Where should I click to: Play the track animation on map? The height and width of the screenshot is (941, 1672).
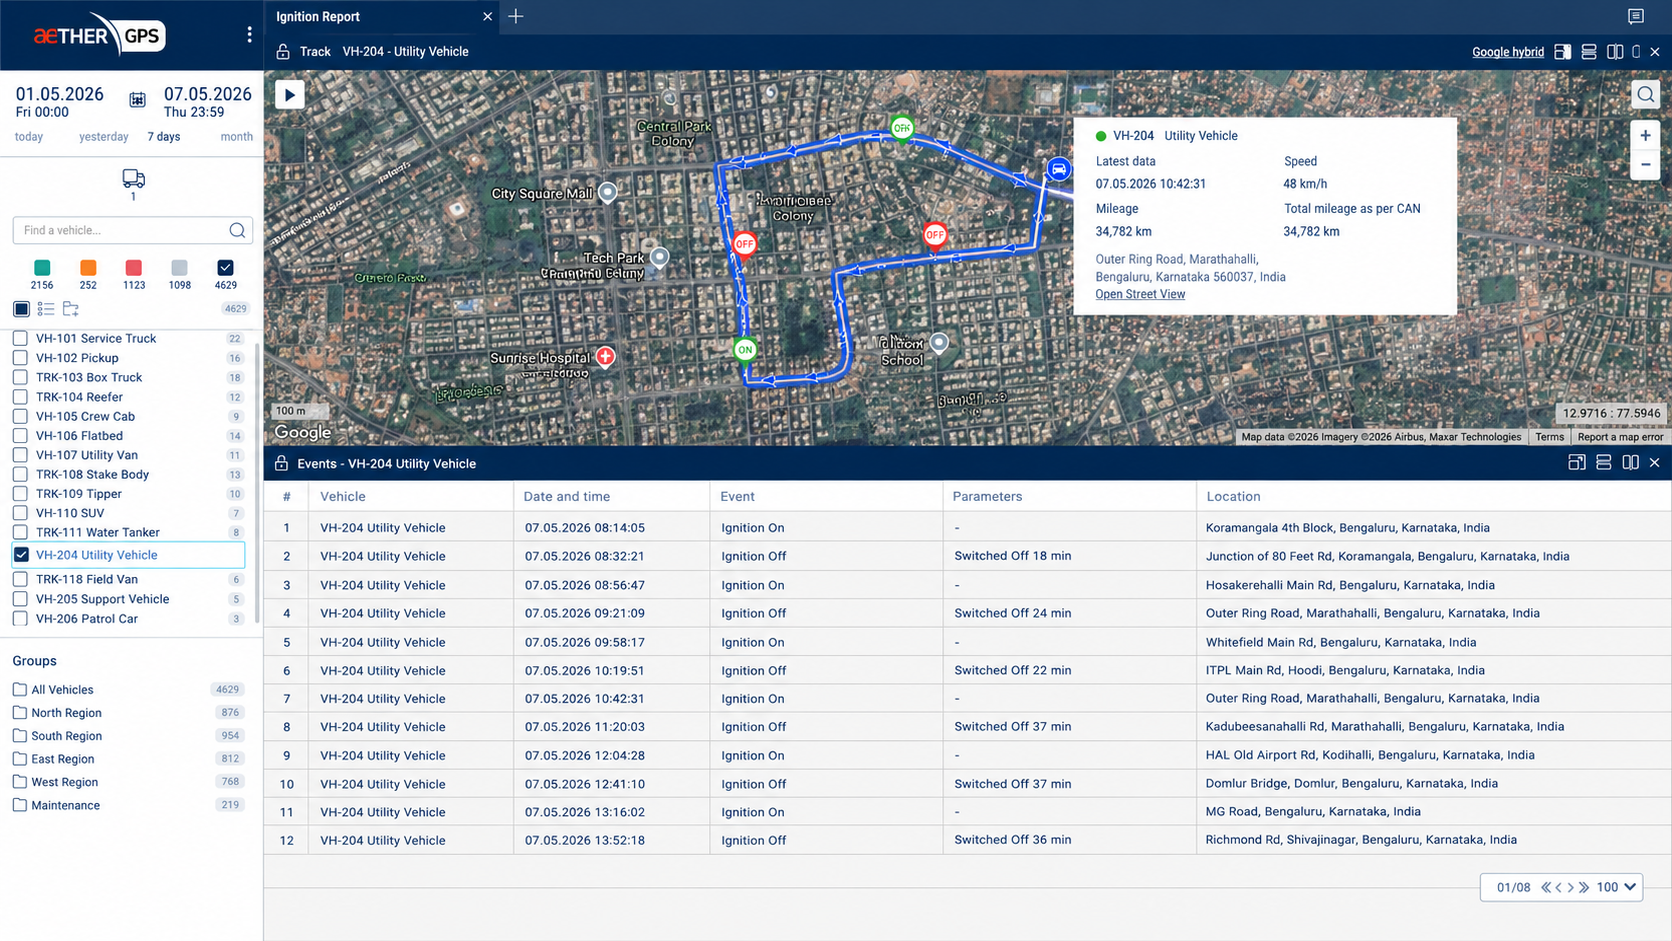290,95
